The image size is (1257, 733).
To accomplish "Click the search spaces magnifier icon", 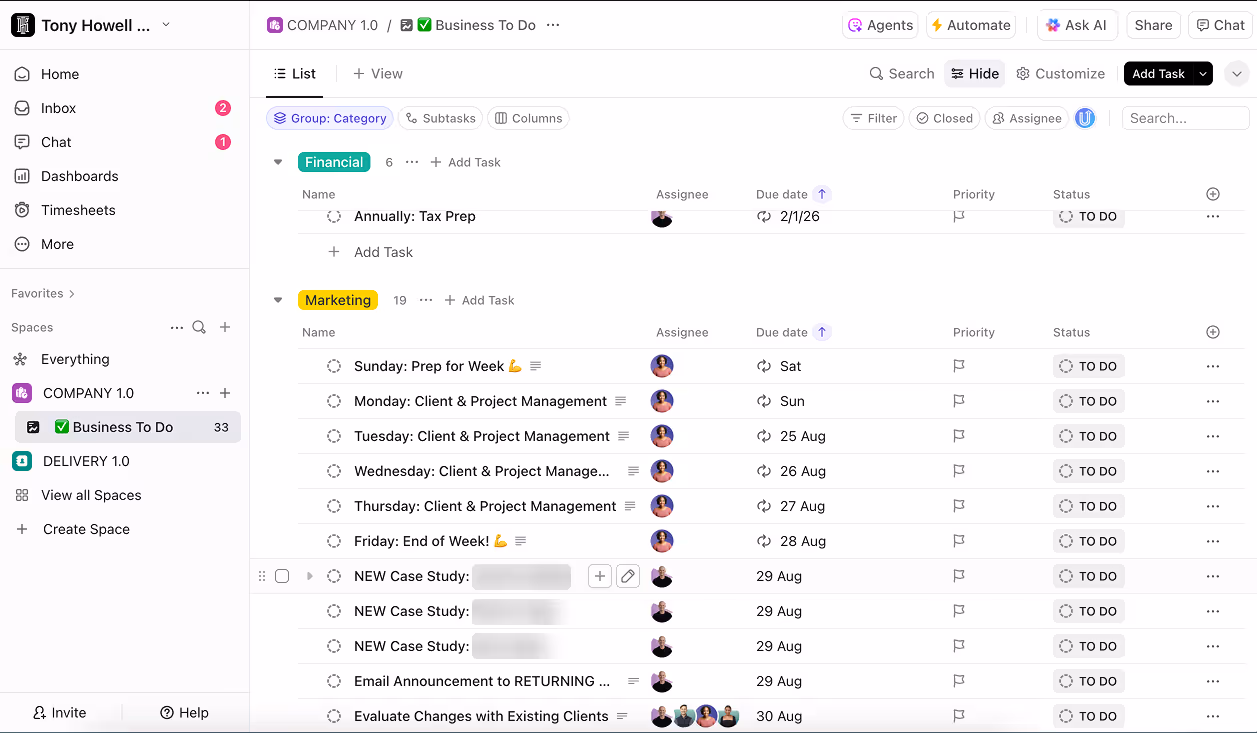I will [x=199, y=327].
